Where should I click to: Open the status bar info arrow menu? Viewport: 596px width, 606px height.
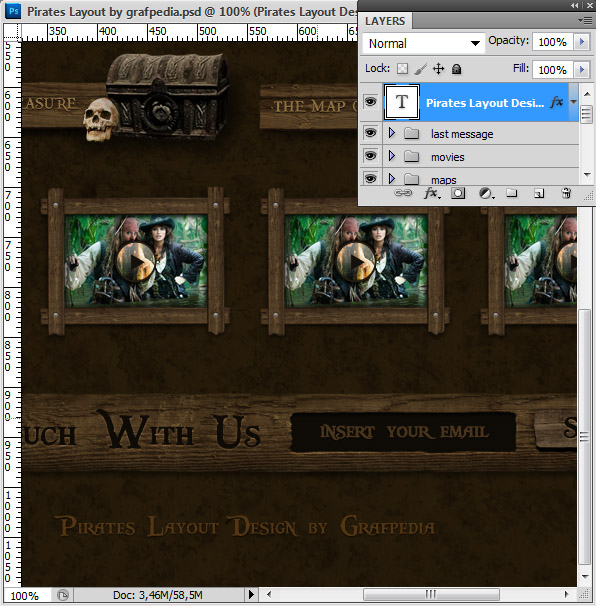click(x=251, y=594)
